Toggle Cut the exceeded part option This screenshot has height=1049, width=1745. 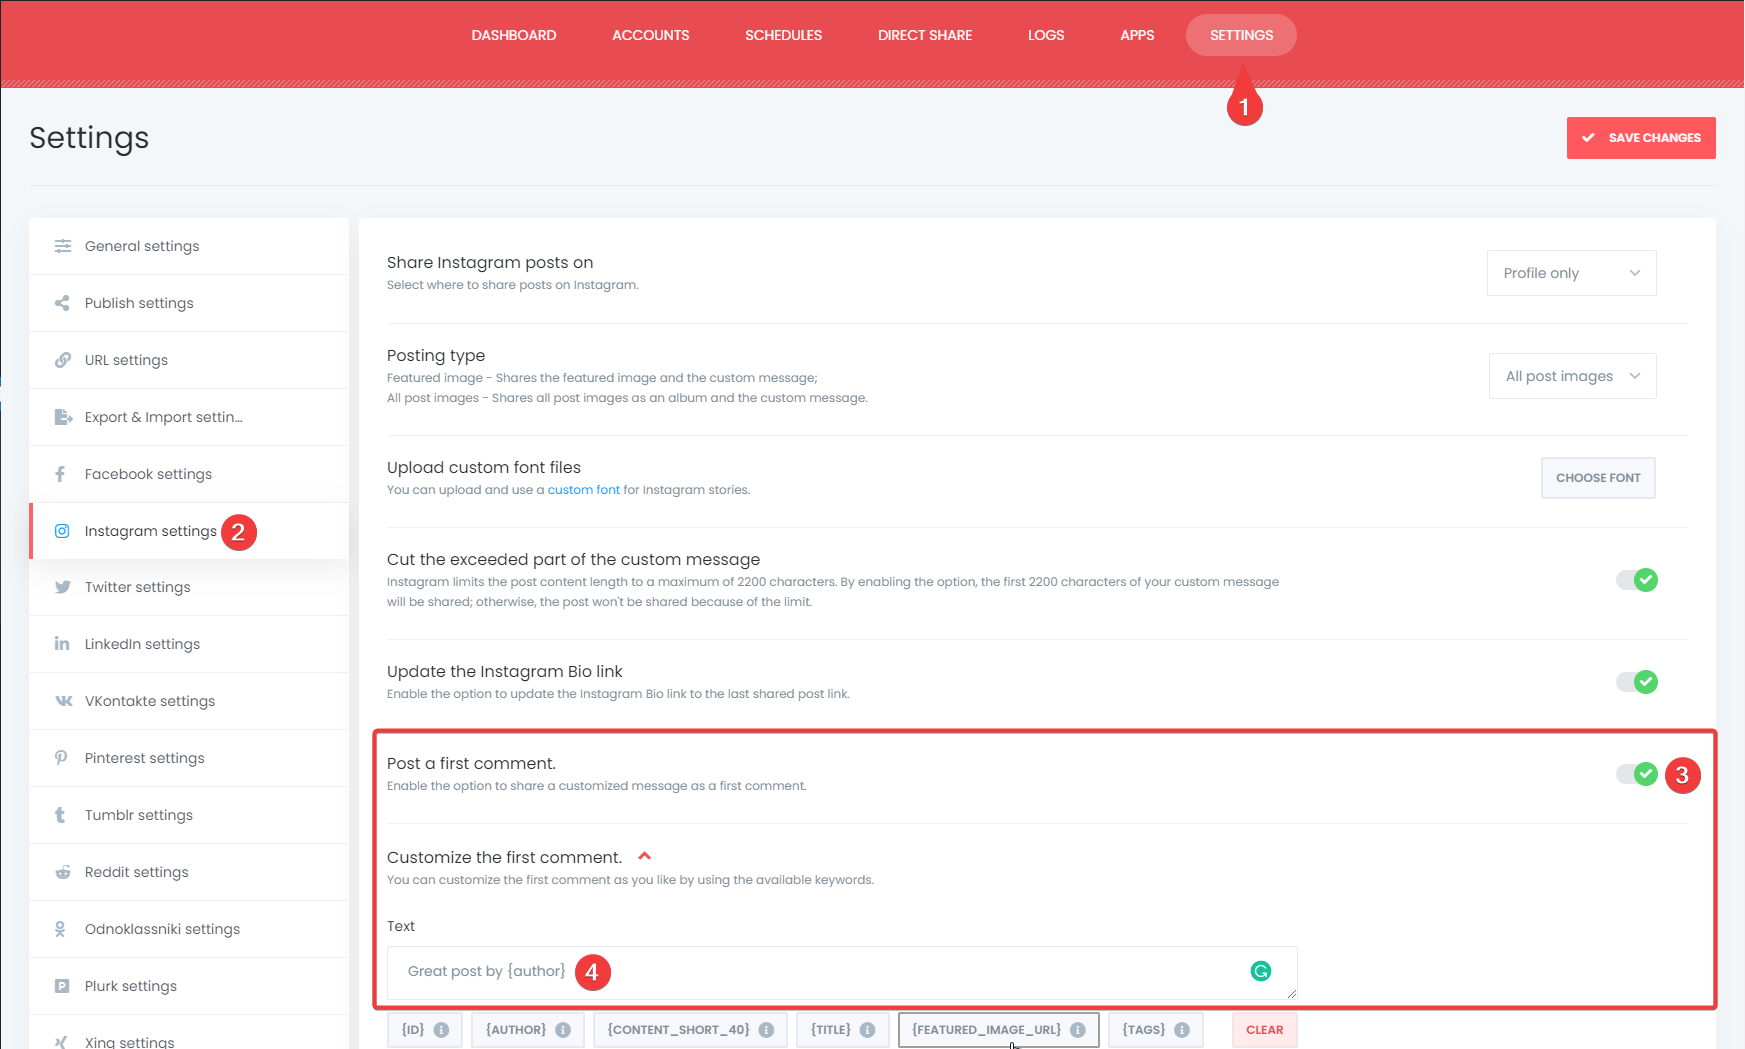pos(1637,580)
